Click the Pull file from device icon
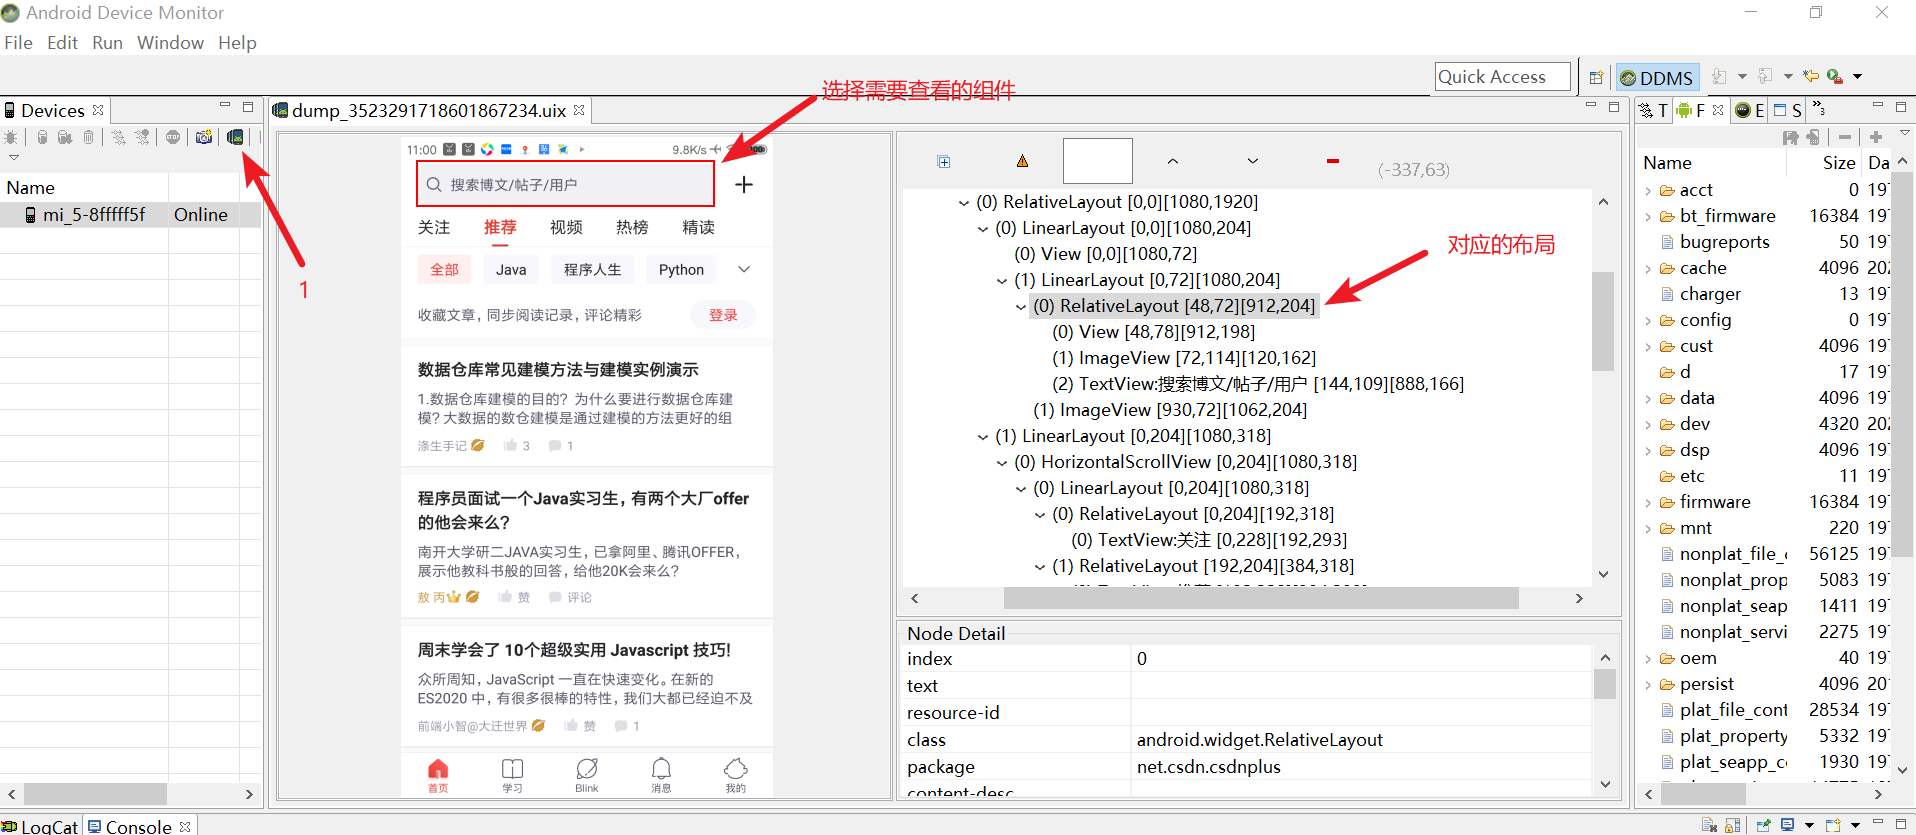This screenshot has height=835, width=1916. point(1790,137)
